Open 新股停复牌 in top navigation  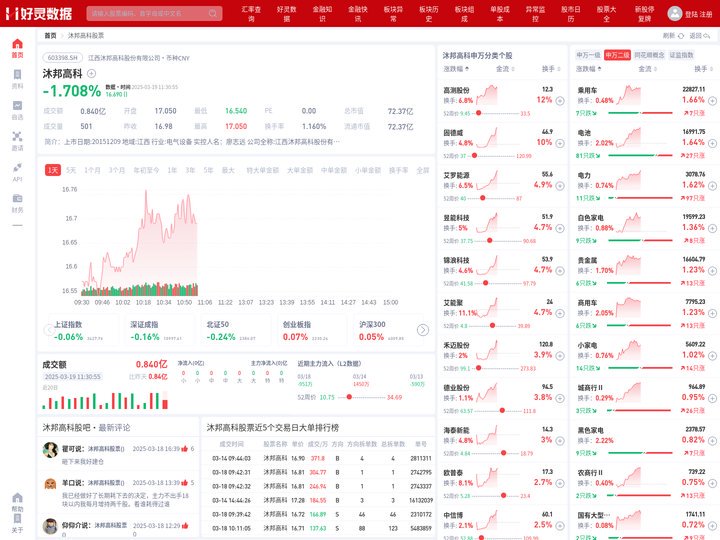644,14
